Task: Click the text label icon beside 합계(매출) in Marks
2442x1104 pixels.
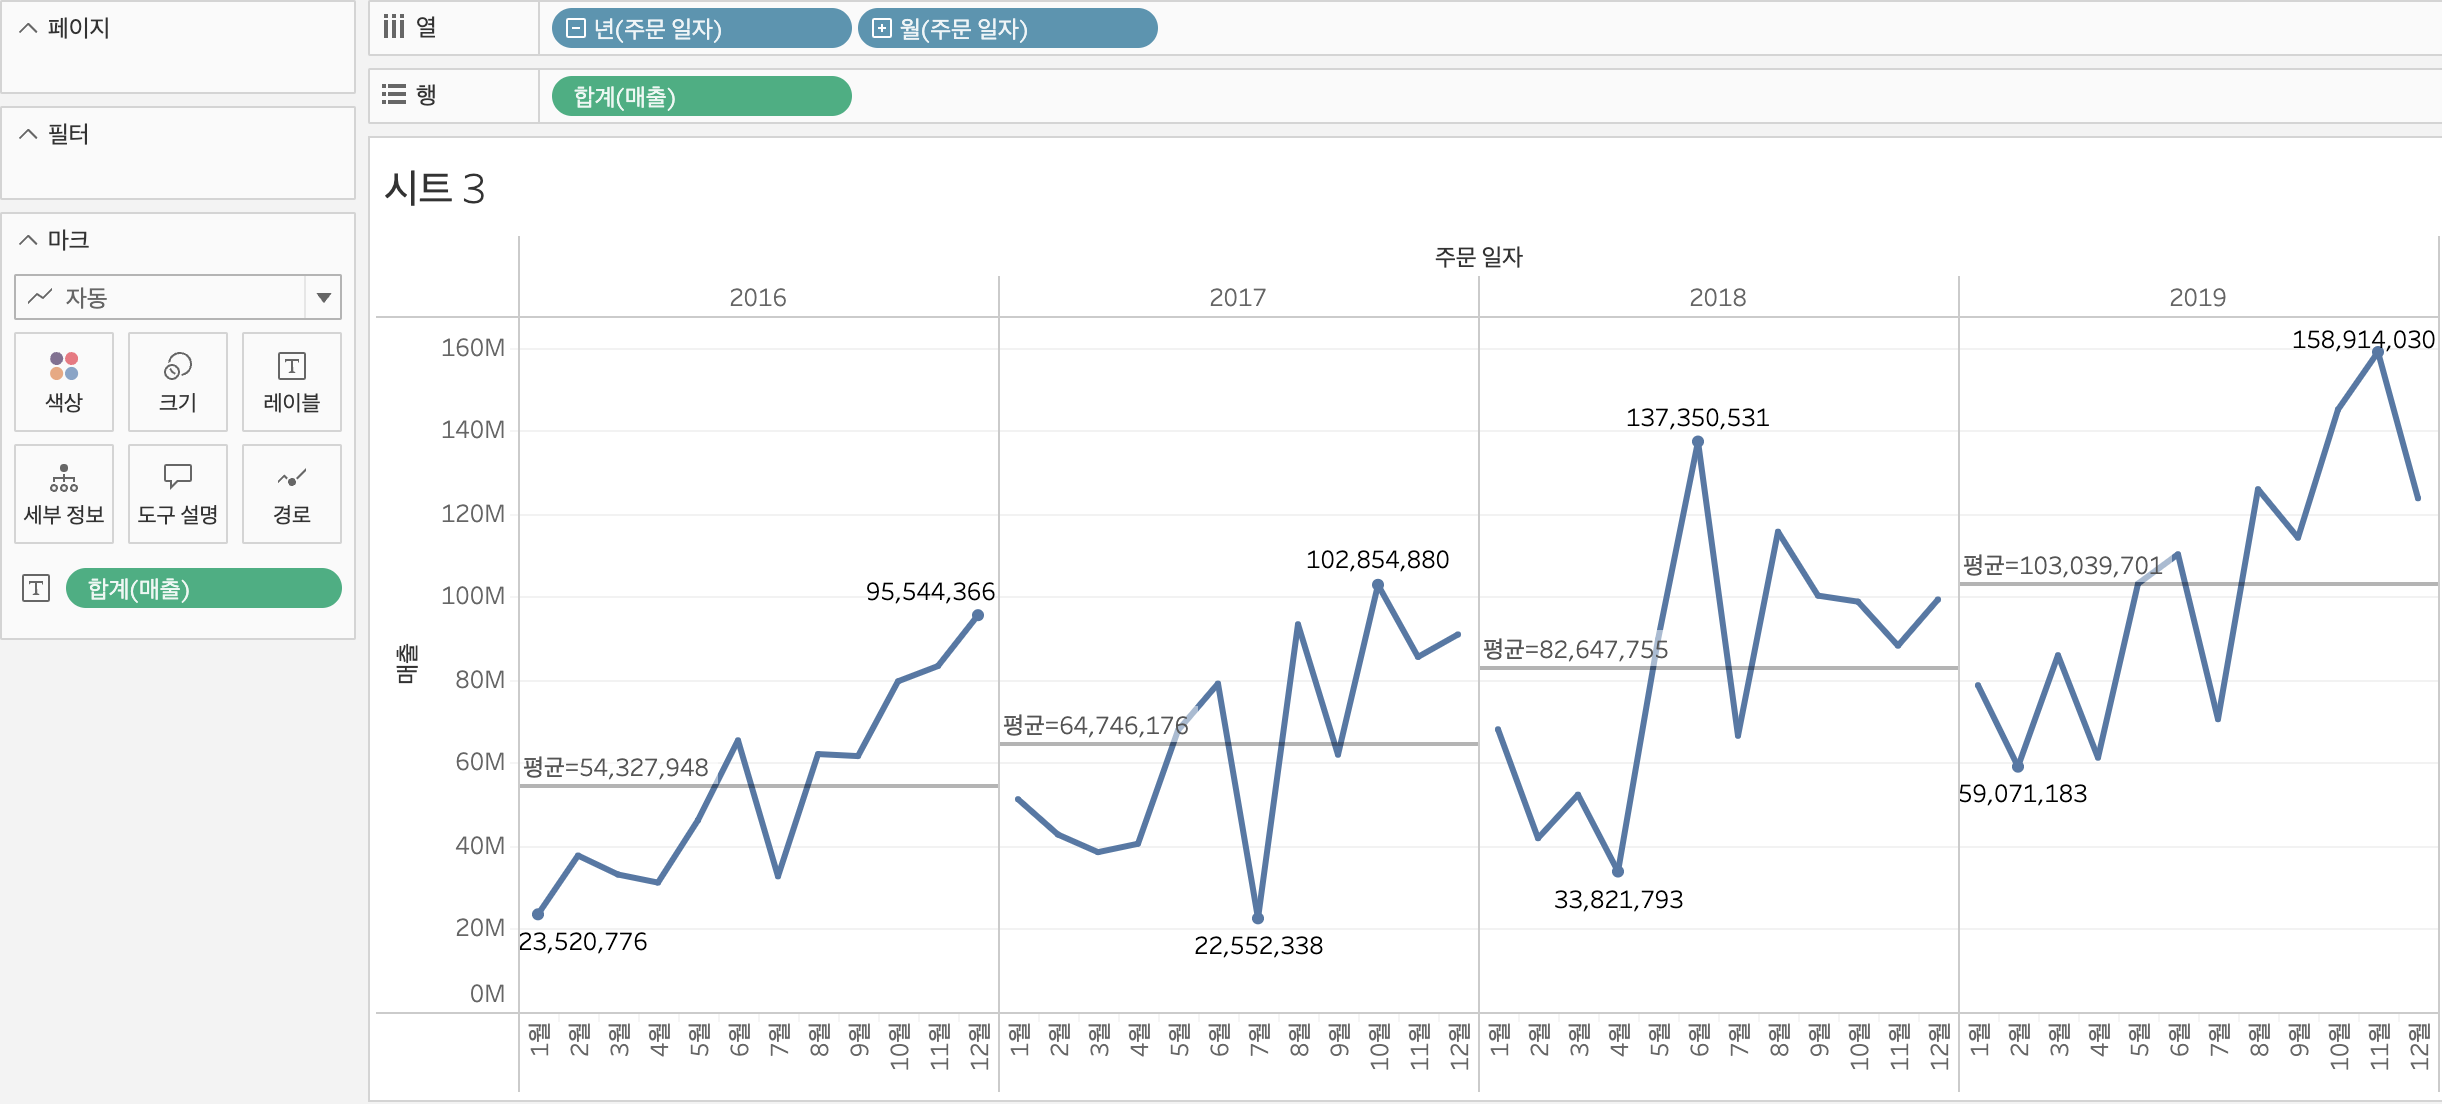Action: 36,588
